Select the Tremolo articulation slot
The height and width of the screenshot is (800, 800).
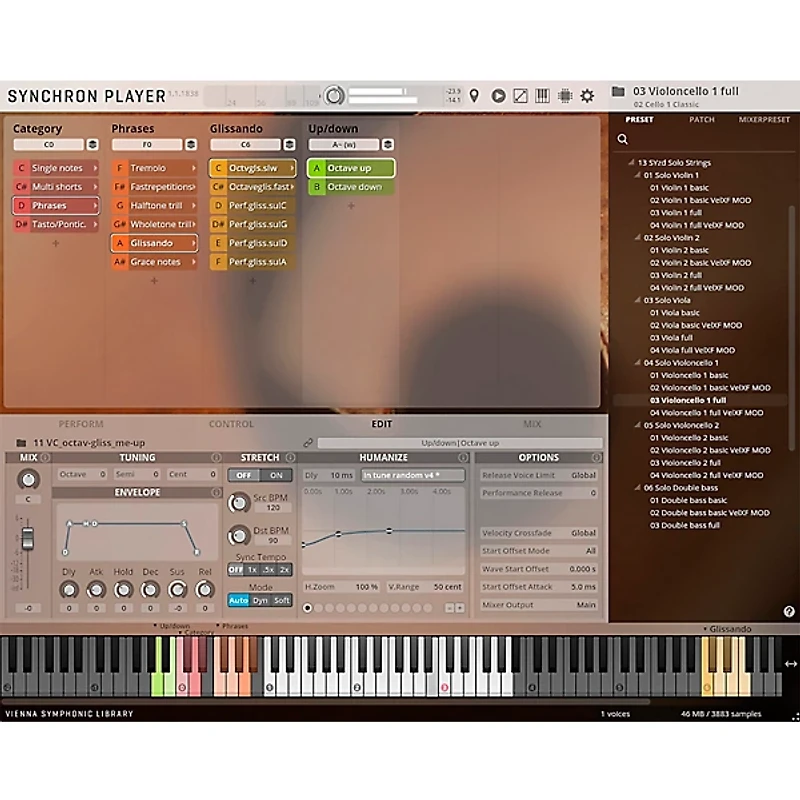coord(154,168)
